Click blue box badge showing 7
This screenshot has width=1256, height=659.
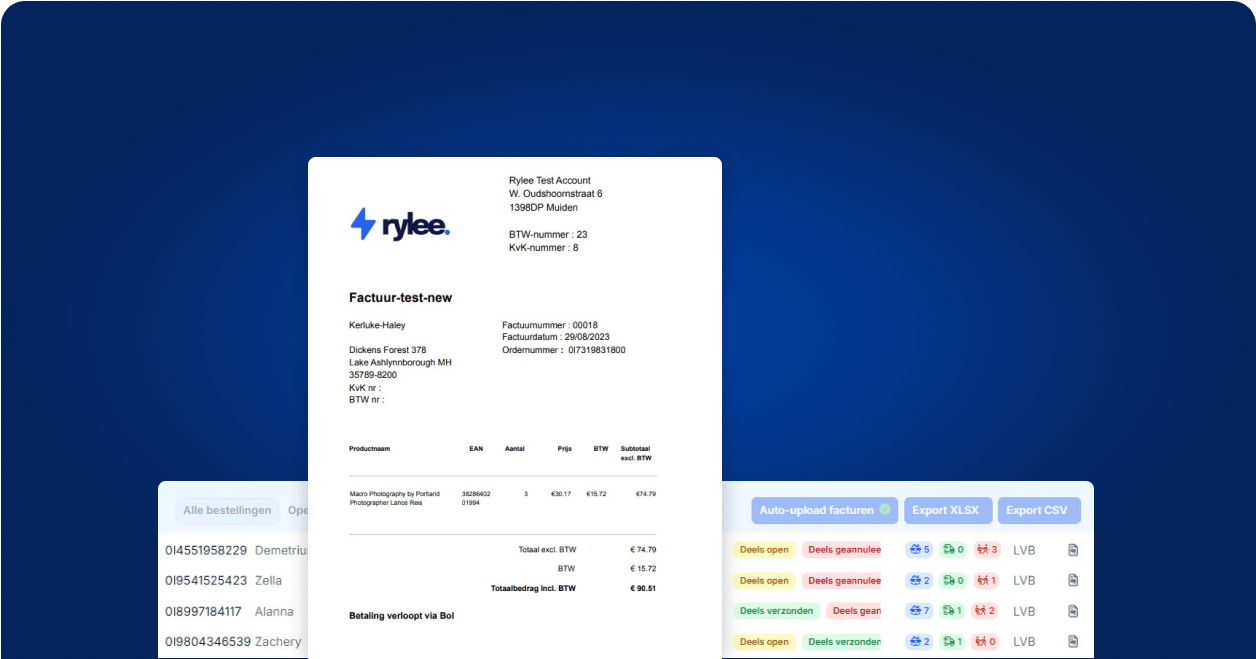point(919,611)
